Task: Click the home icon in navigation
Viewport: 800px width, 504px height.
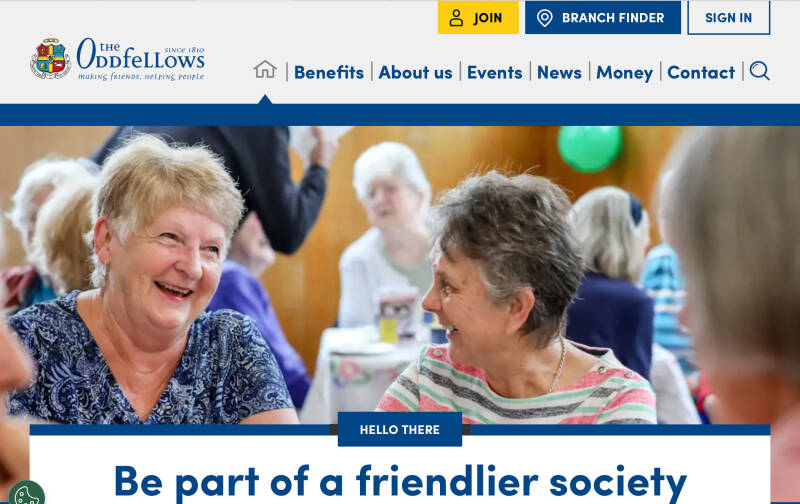Action: [265, 70]
